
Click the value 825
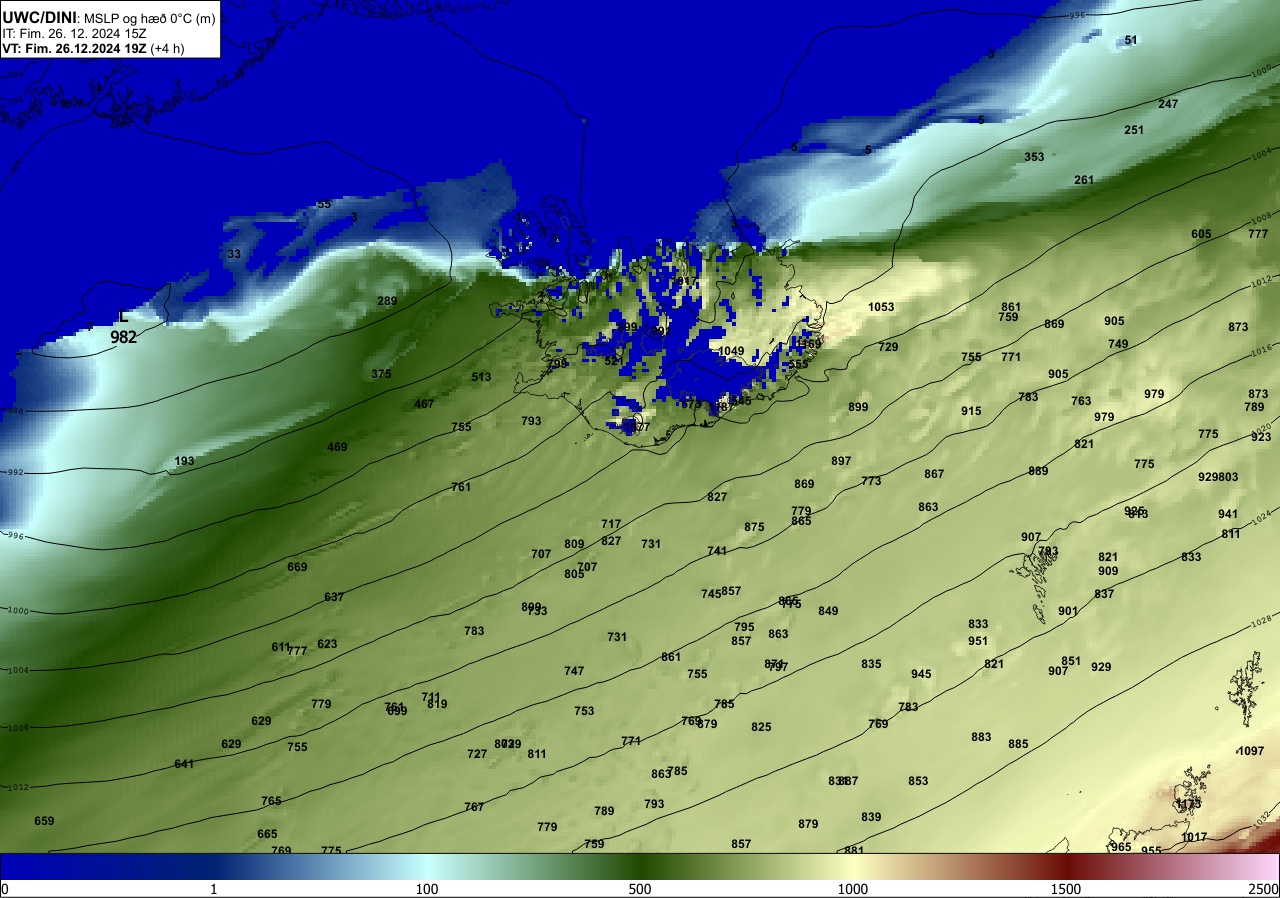[761, 727]
